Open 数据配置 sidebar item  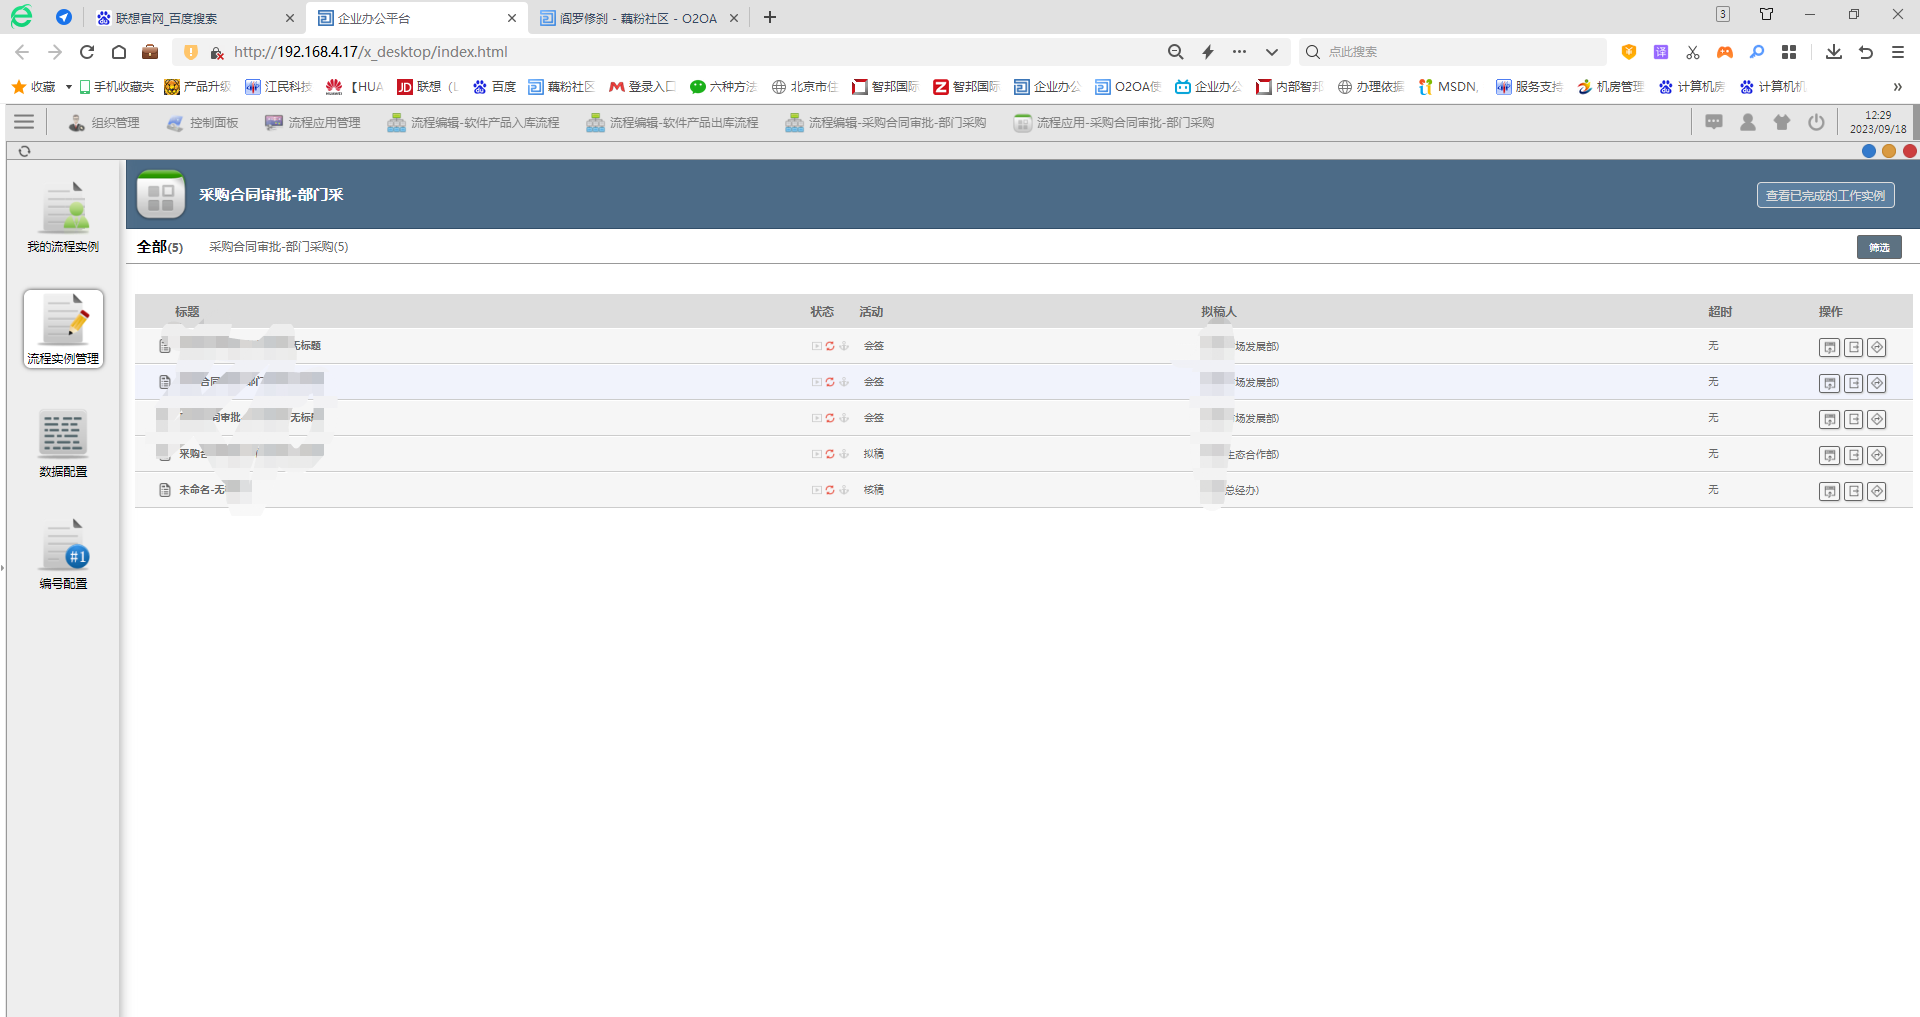click(x=63, y=442)
